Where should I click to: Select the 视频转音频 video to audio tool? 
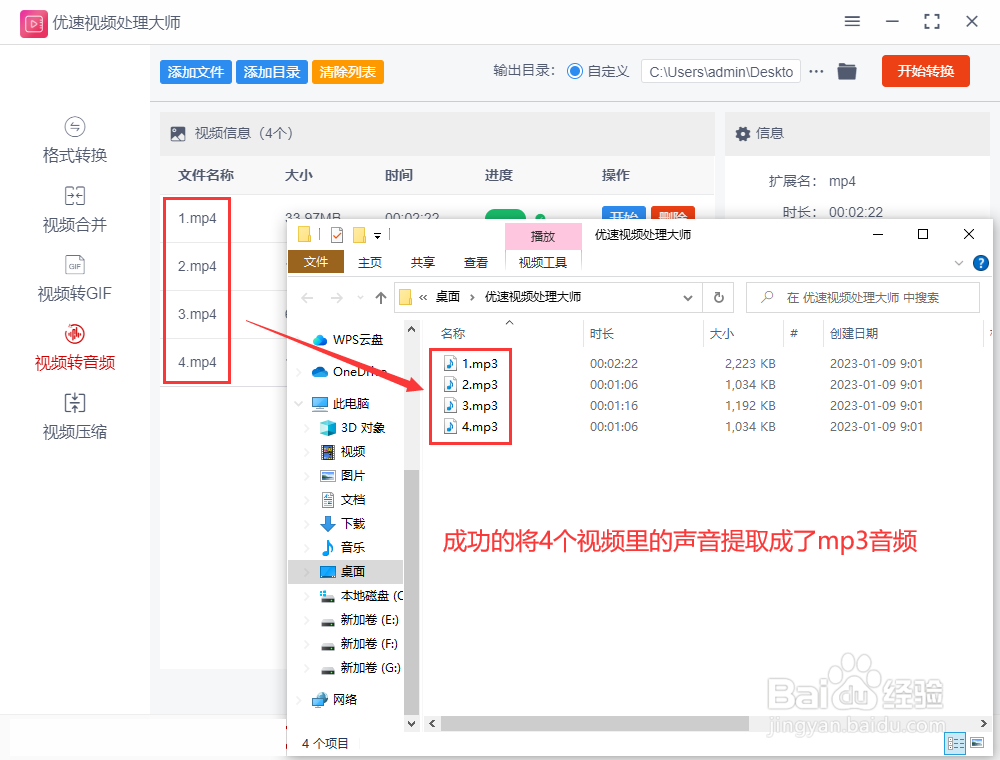(75, 347)
